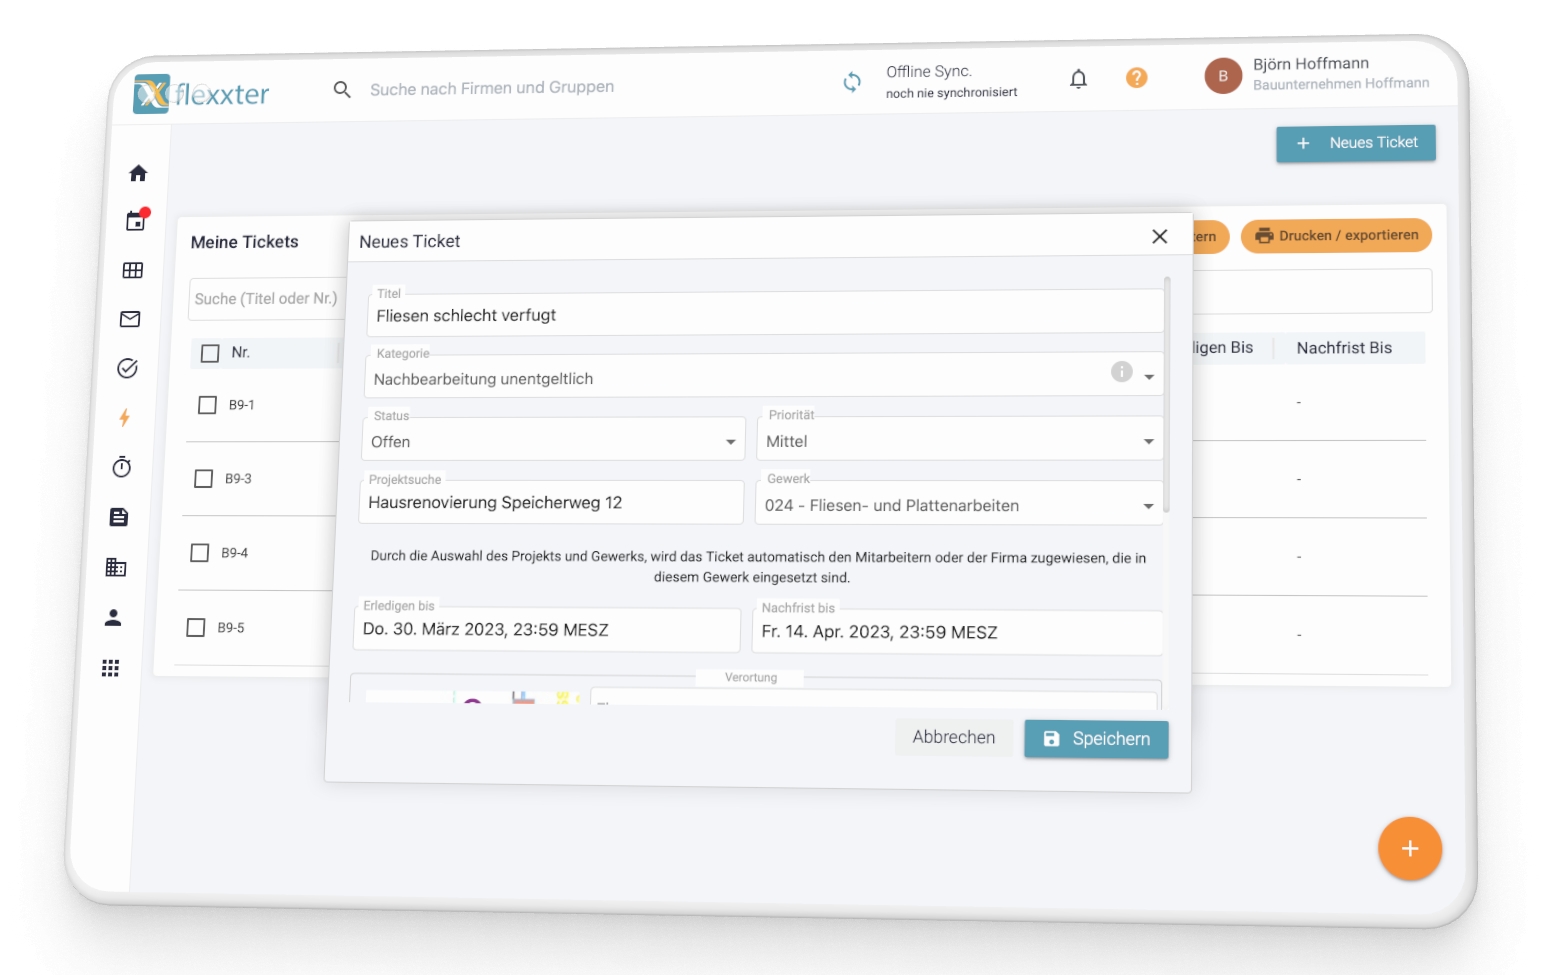1544x975 pixels.
Task: Open the check circle tasks icon
Action: point(127,368)
